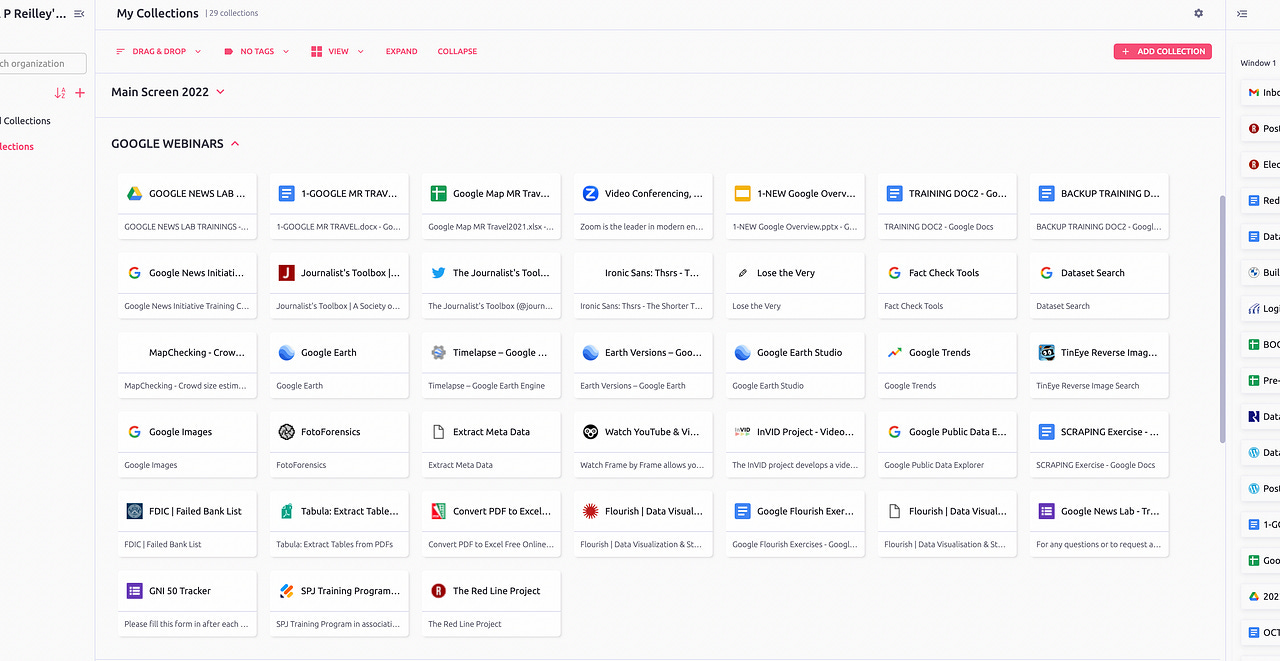
Task: Open the Convert PDF to Excel card
Action: coord(491,523)
